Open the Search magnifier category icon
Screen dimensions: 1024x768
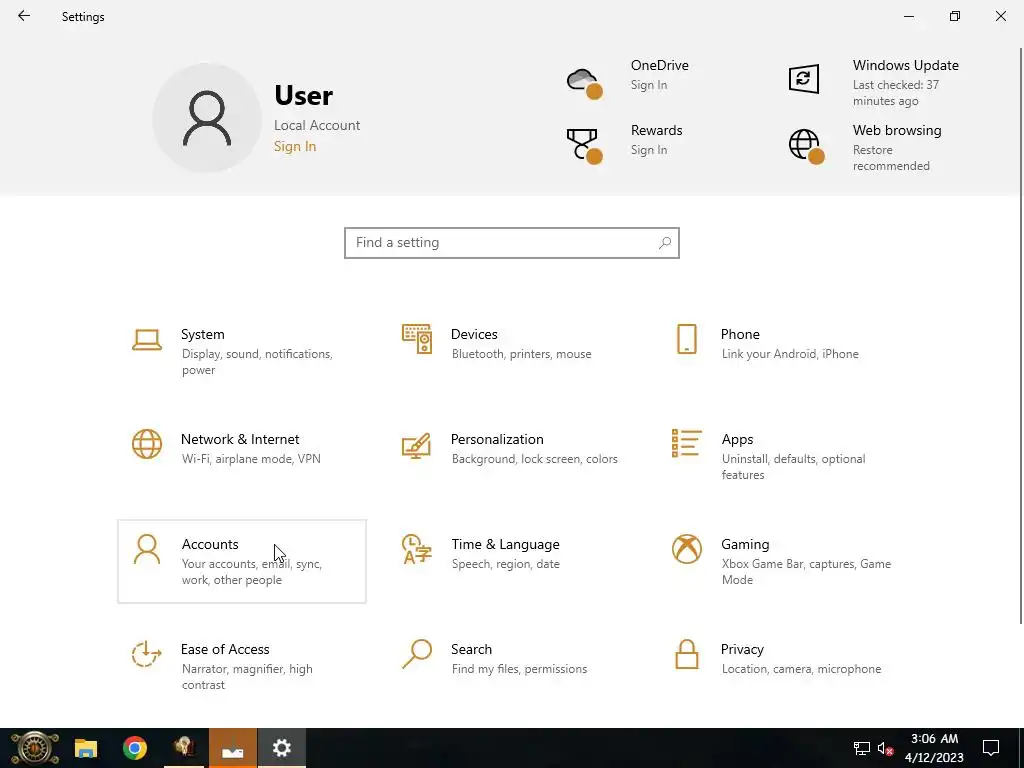tap(417, 654)
